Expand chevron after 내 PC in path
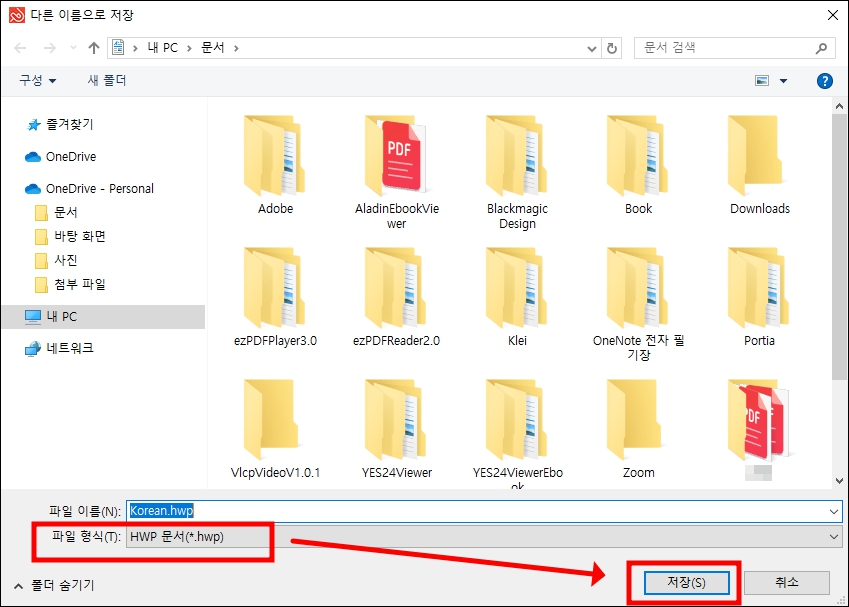Viewport: 849px width, 607px height. [x=189, y=48]
